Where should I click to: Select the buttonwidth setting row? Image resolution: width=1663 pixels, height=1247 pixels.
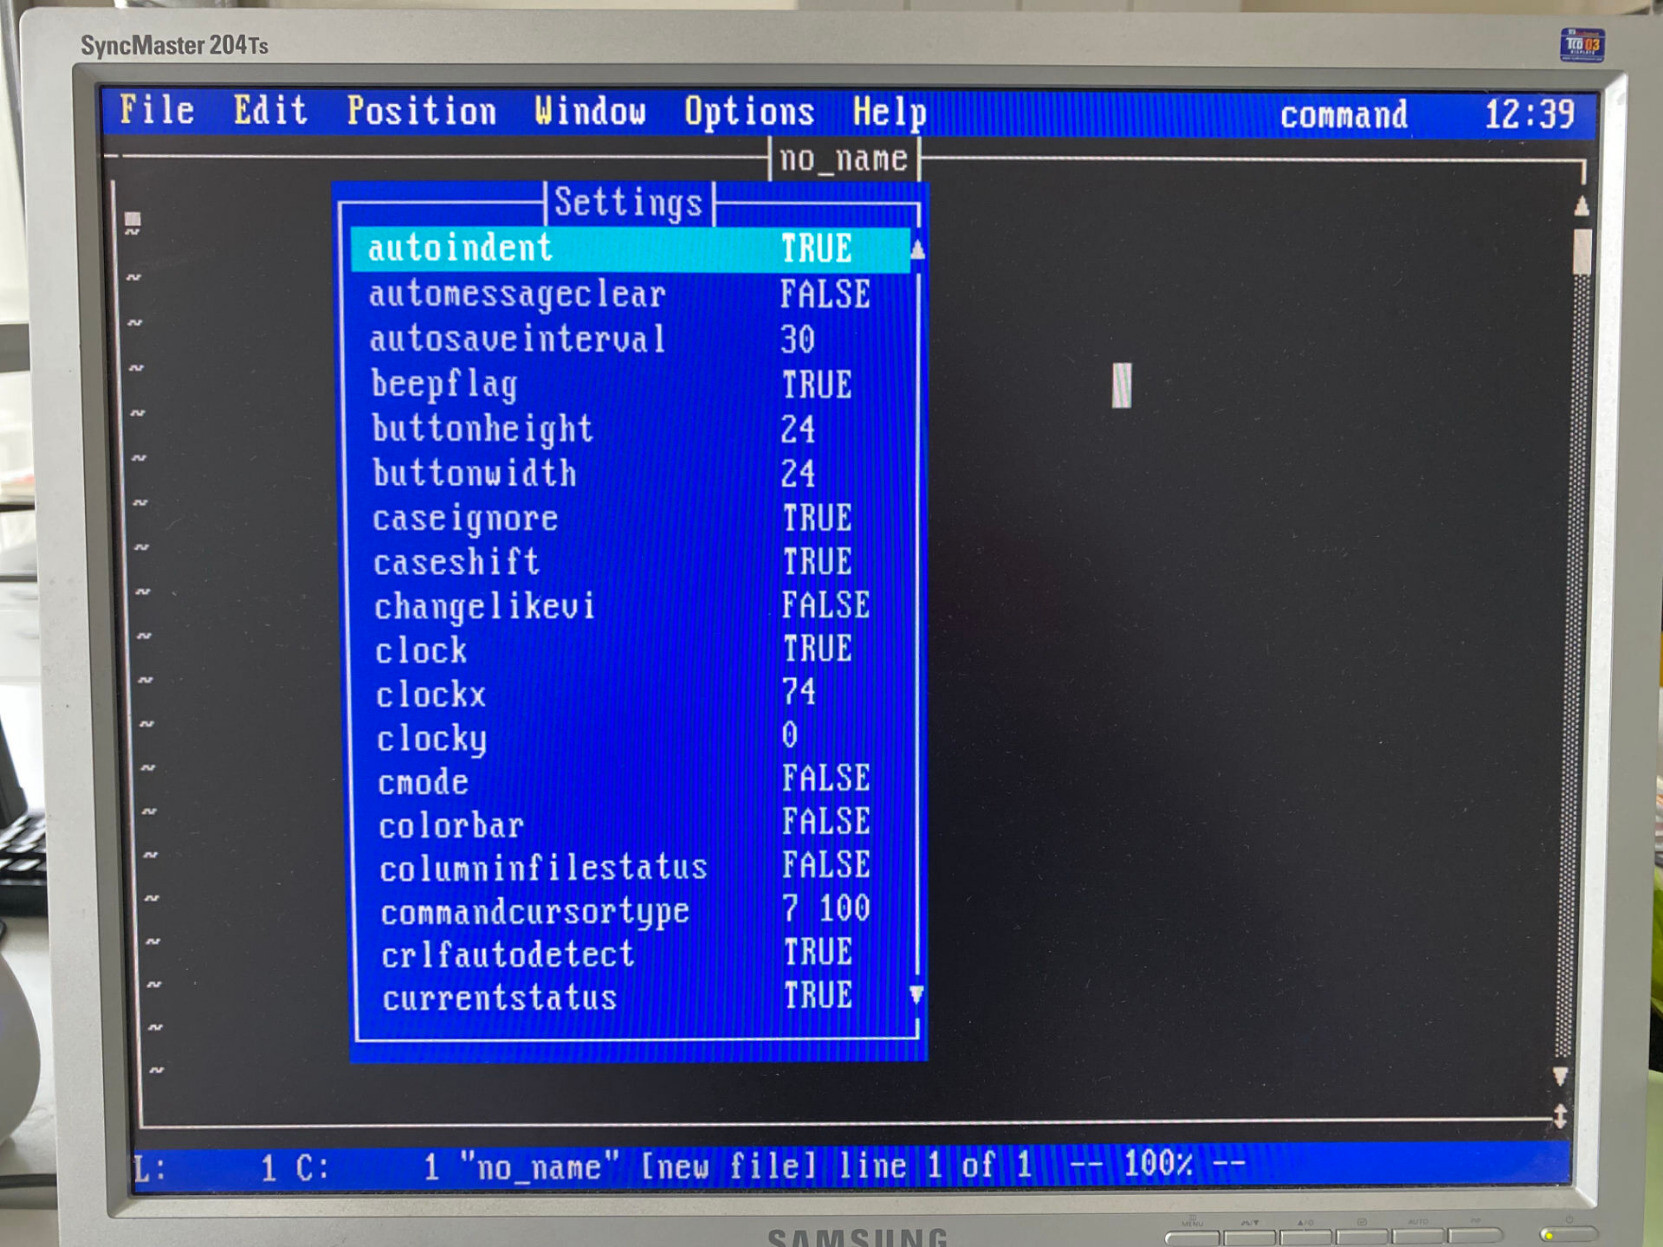click(x=632, y=473)
